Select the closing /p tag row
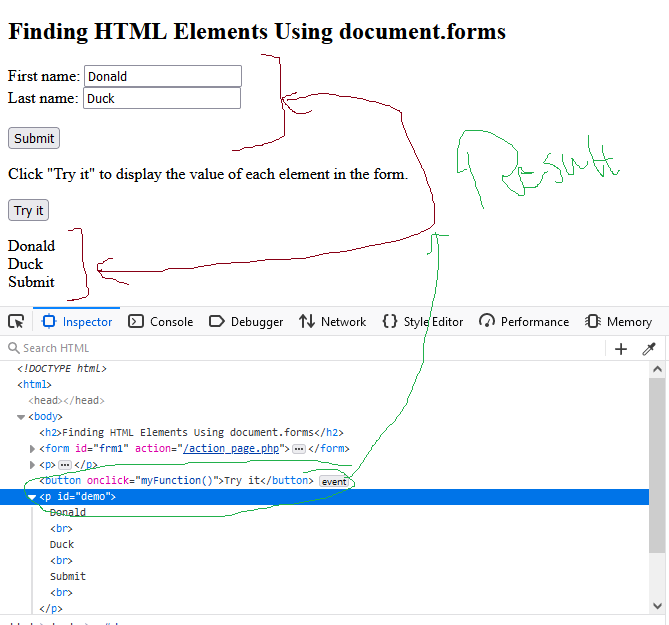The width and height of the screenshot is (669, 625). tap(51, 609)
